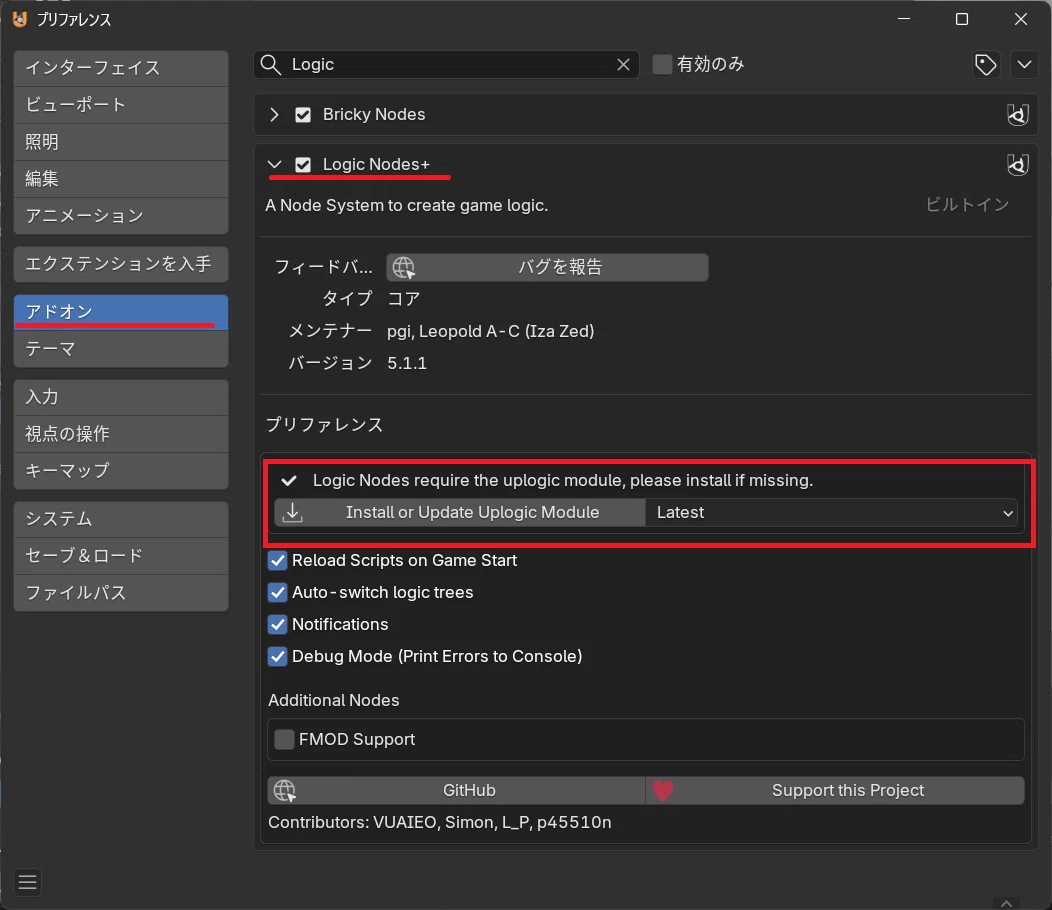Expand the Bricky Nodes add-on entry
The width and height of the screenshot is (1052, 910).
tap(274, 115)
